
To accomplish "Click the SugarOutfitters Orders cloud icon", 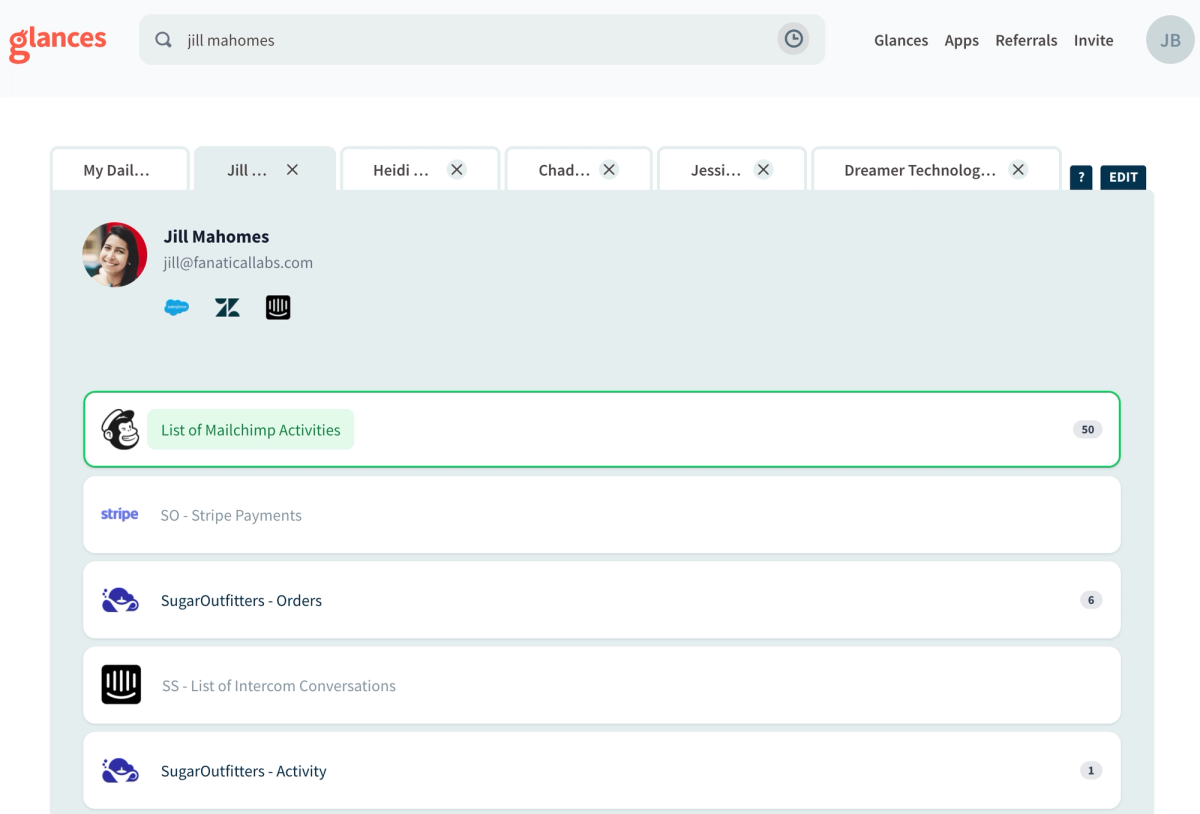I will (120, 600).
